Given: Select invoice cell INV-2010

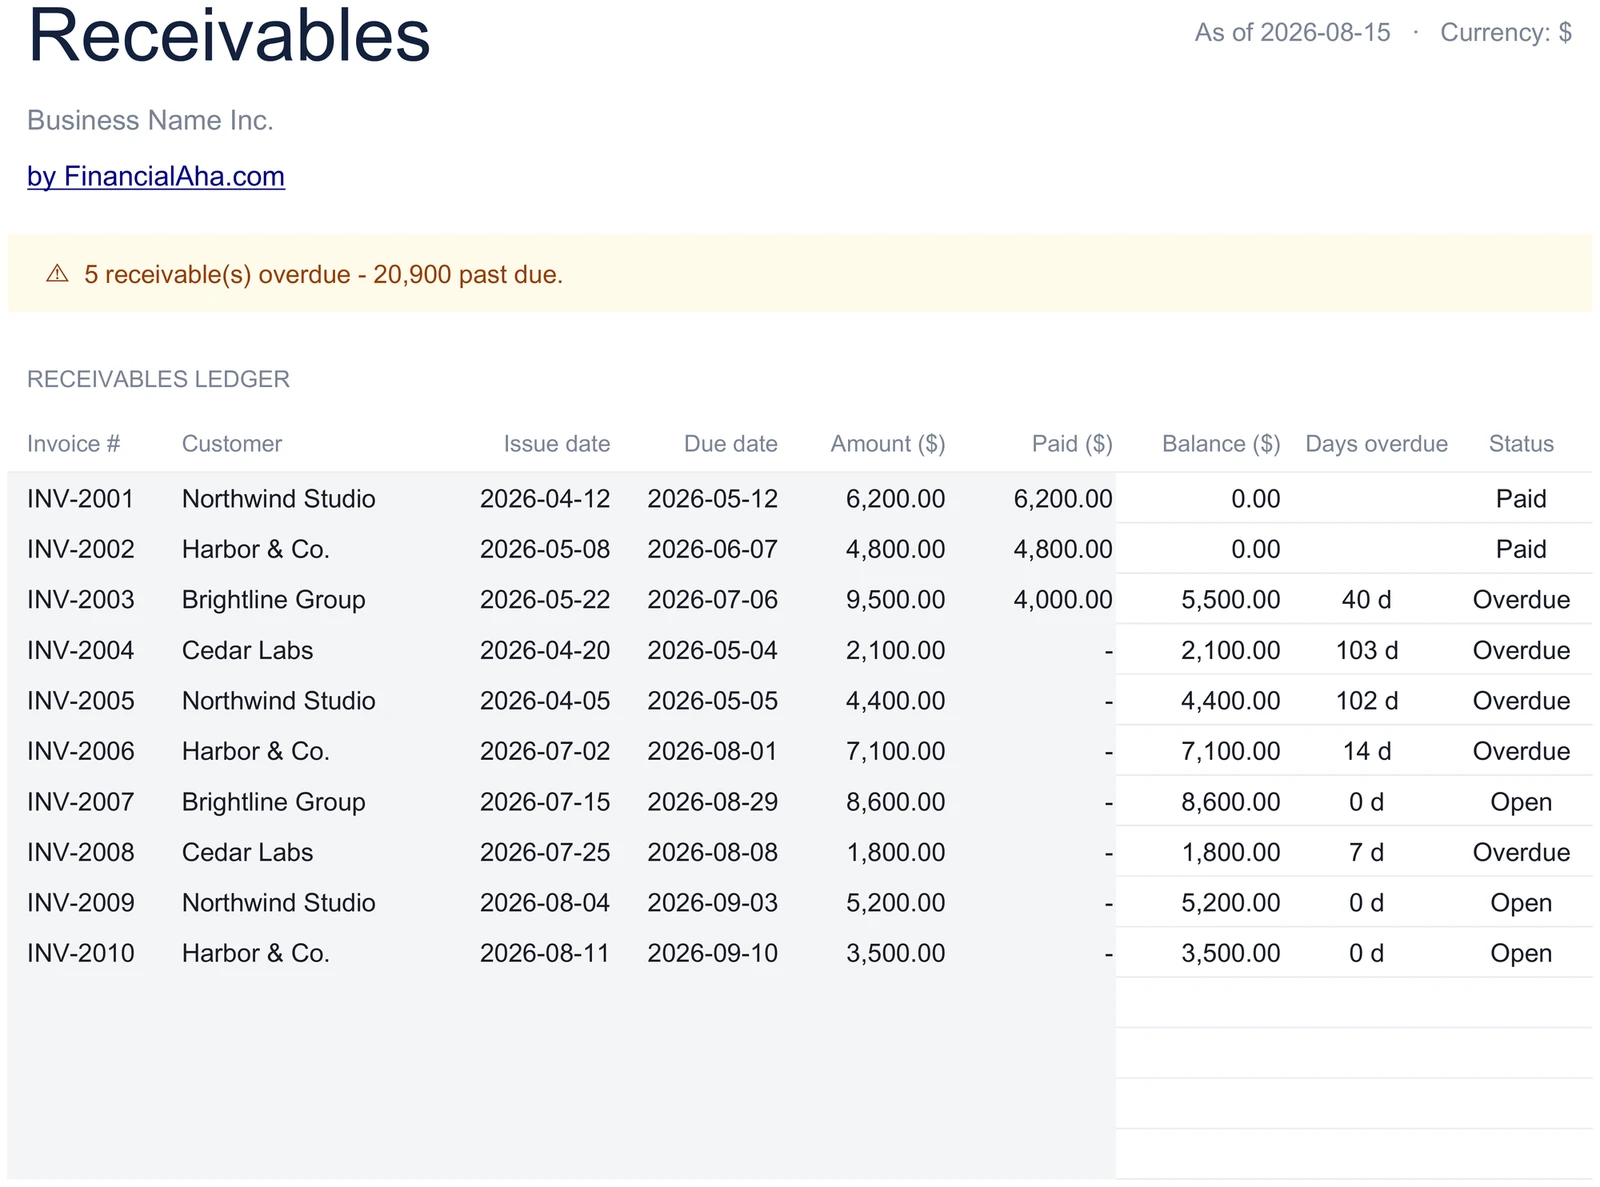Looking at the screenshot, I should [80, 953].
